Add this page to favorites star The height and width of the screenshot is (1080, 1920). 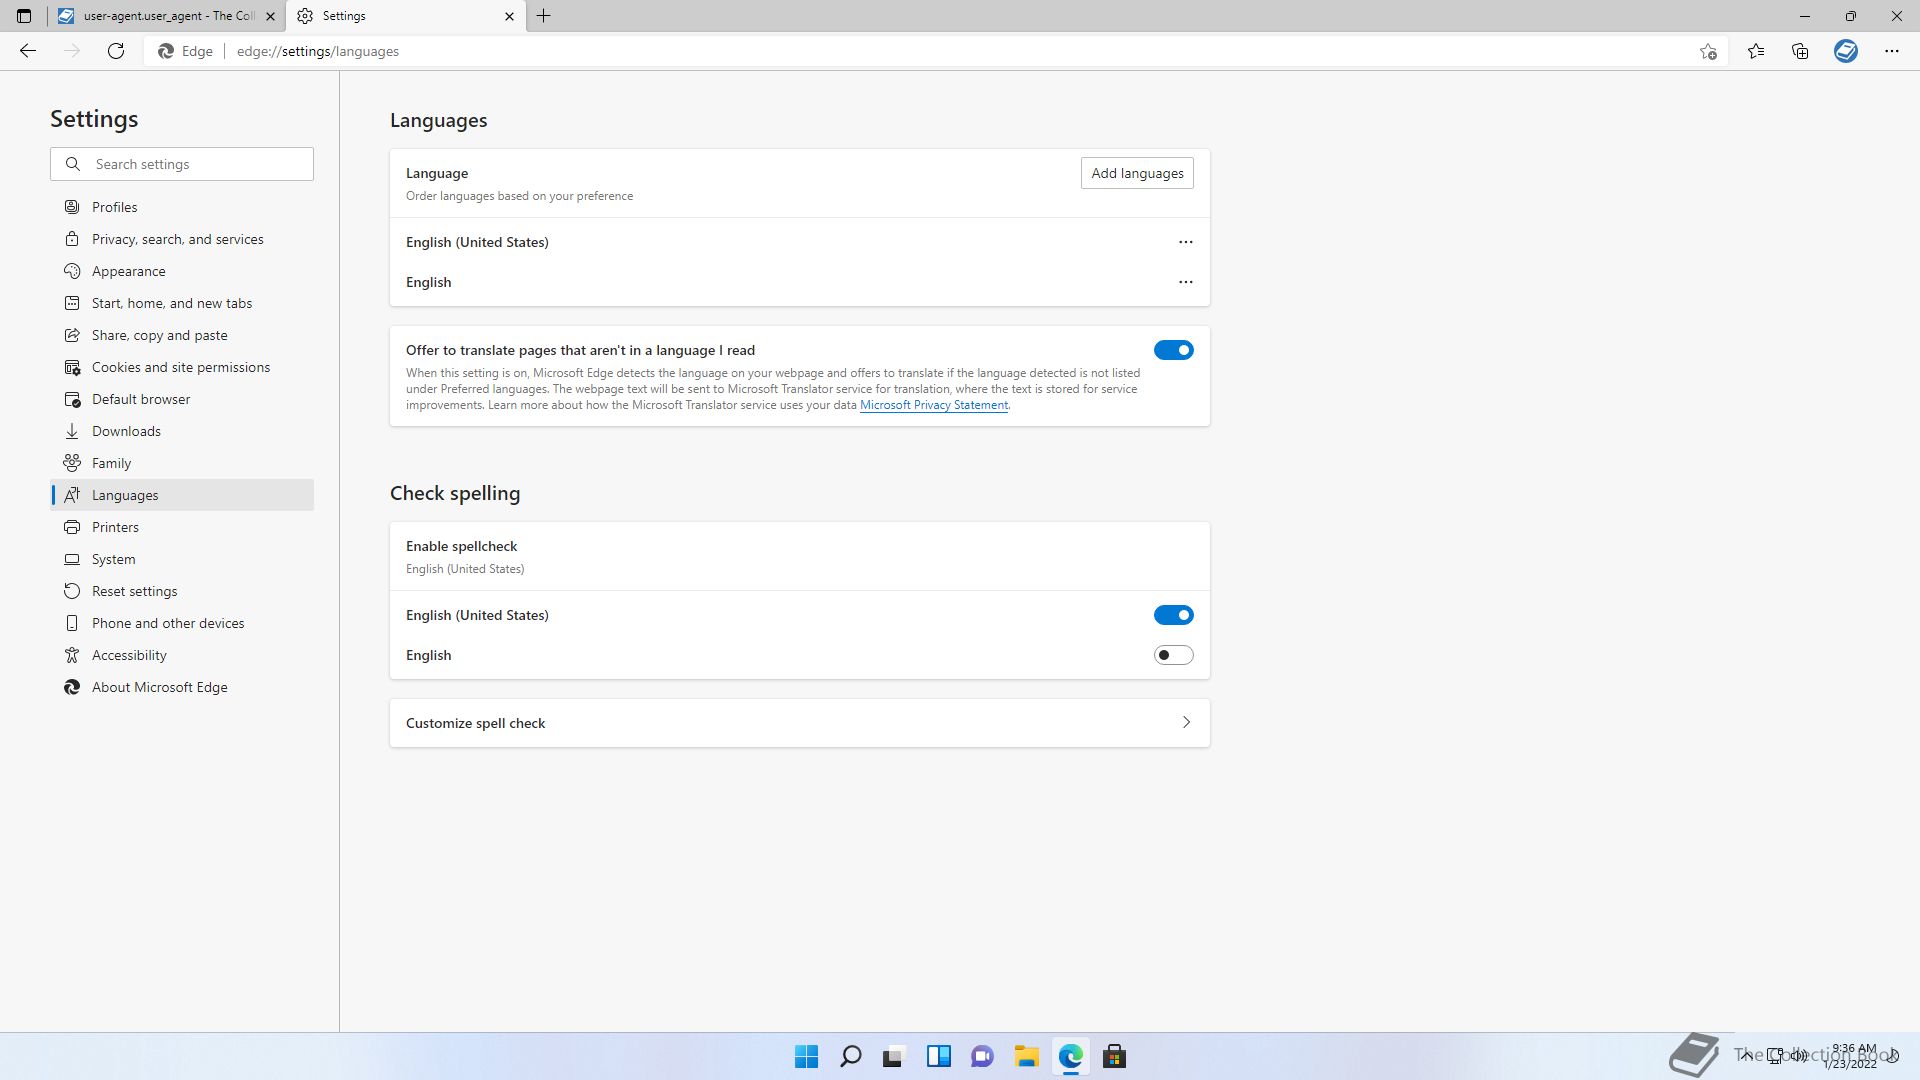point(1708,51)
